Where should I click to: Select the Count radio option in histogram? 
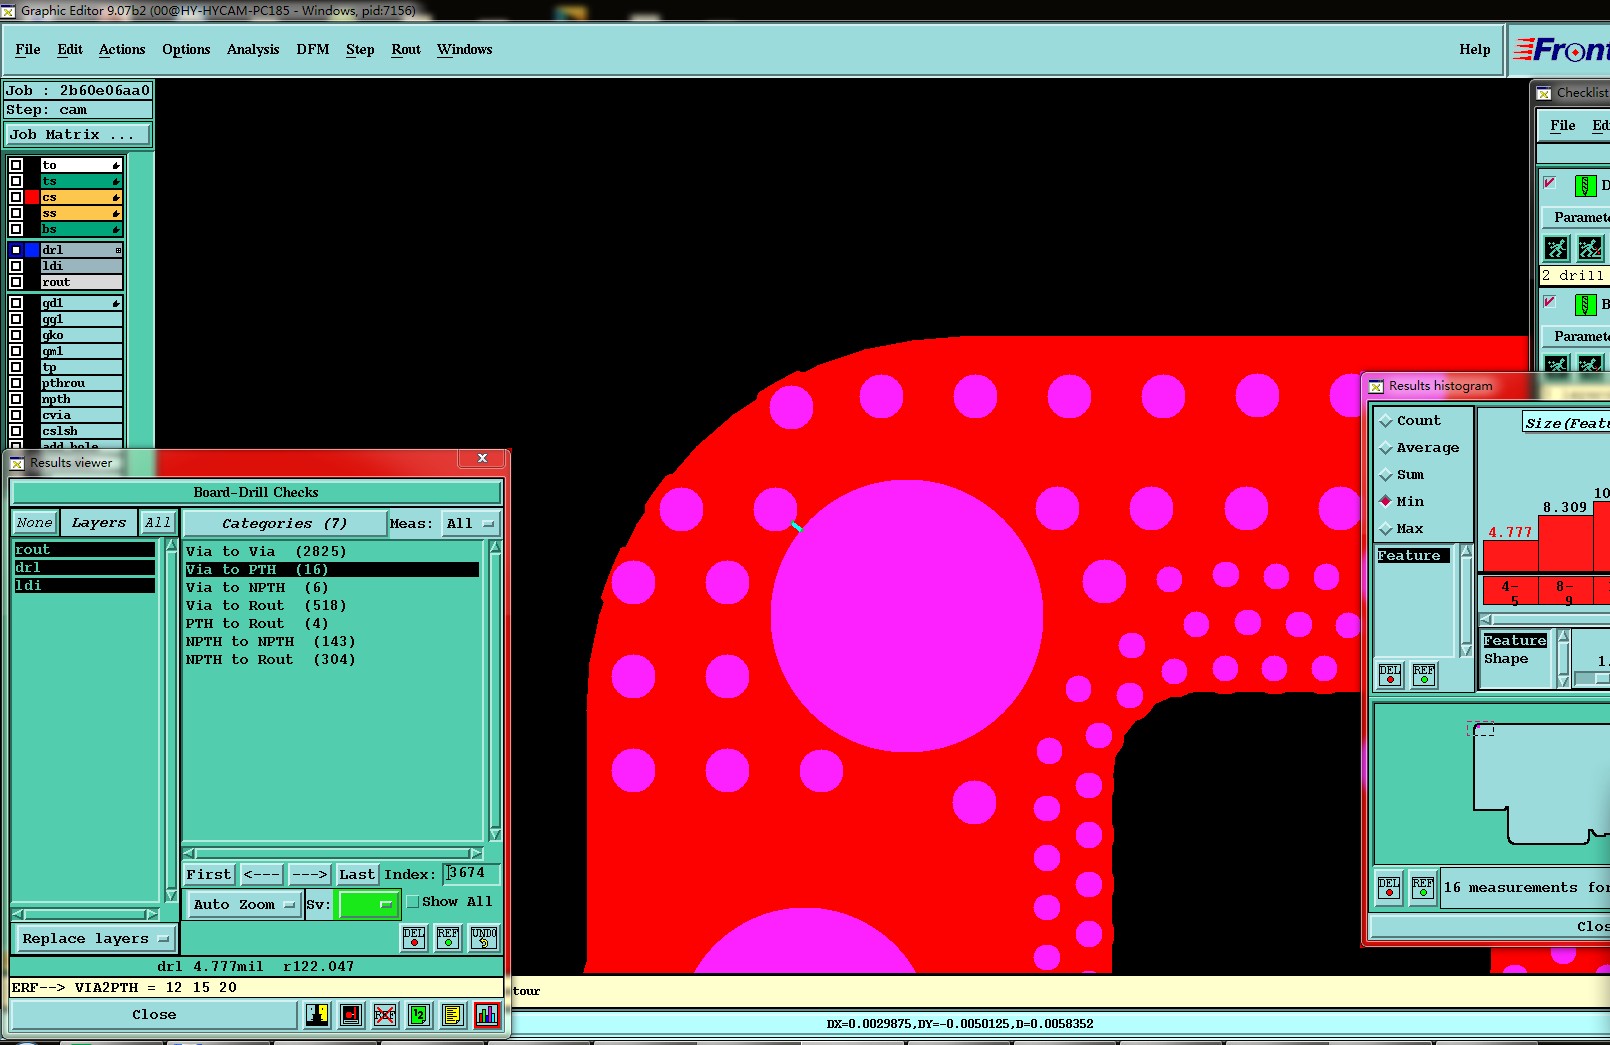(x=1386, y=421)
